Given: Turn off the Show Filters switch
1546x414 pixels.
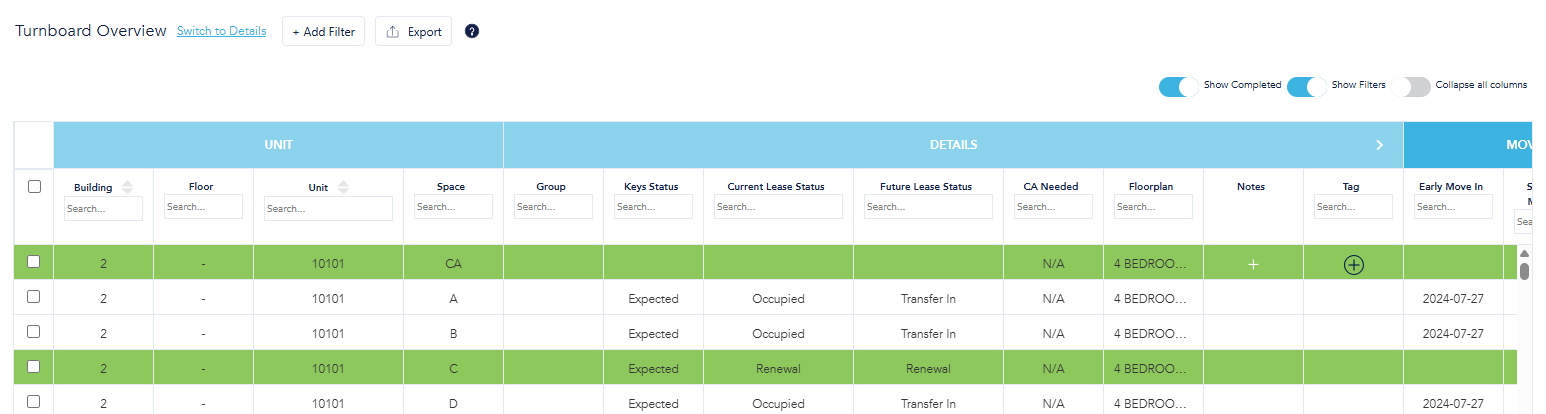Looking at the screenshot, I should (1306, 86).
